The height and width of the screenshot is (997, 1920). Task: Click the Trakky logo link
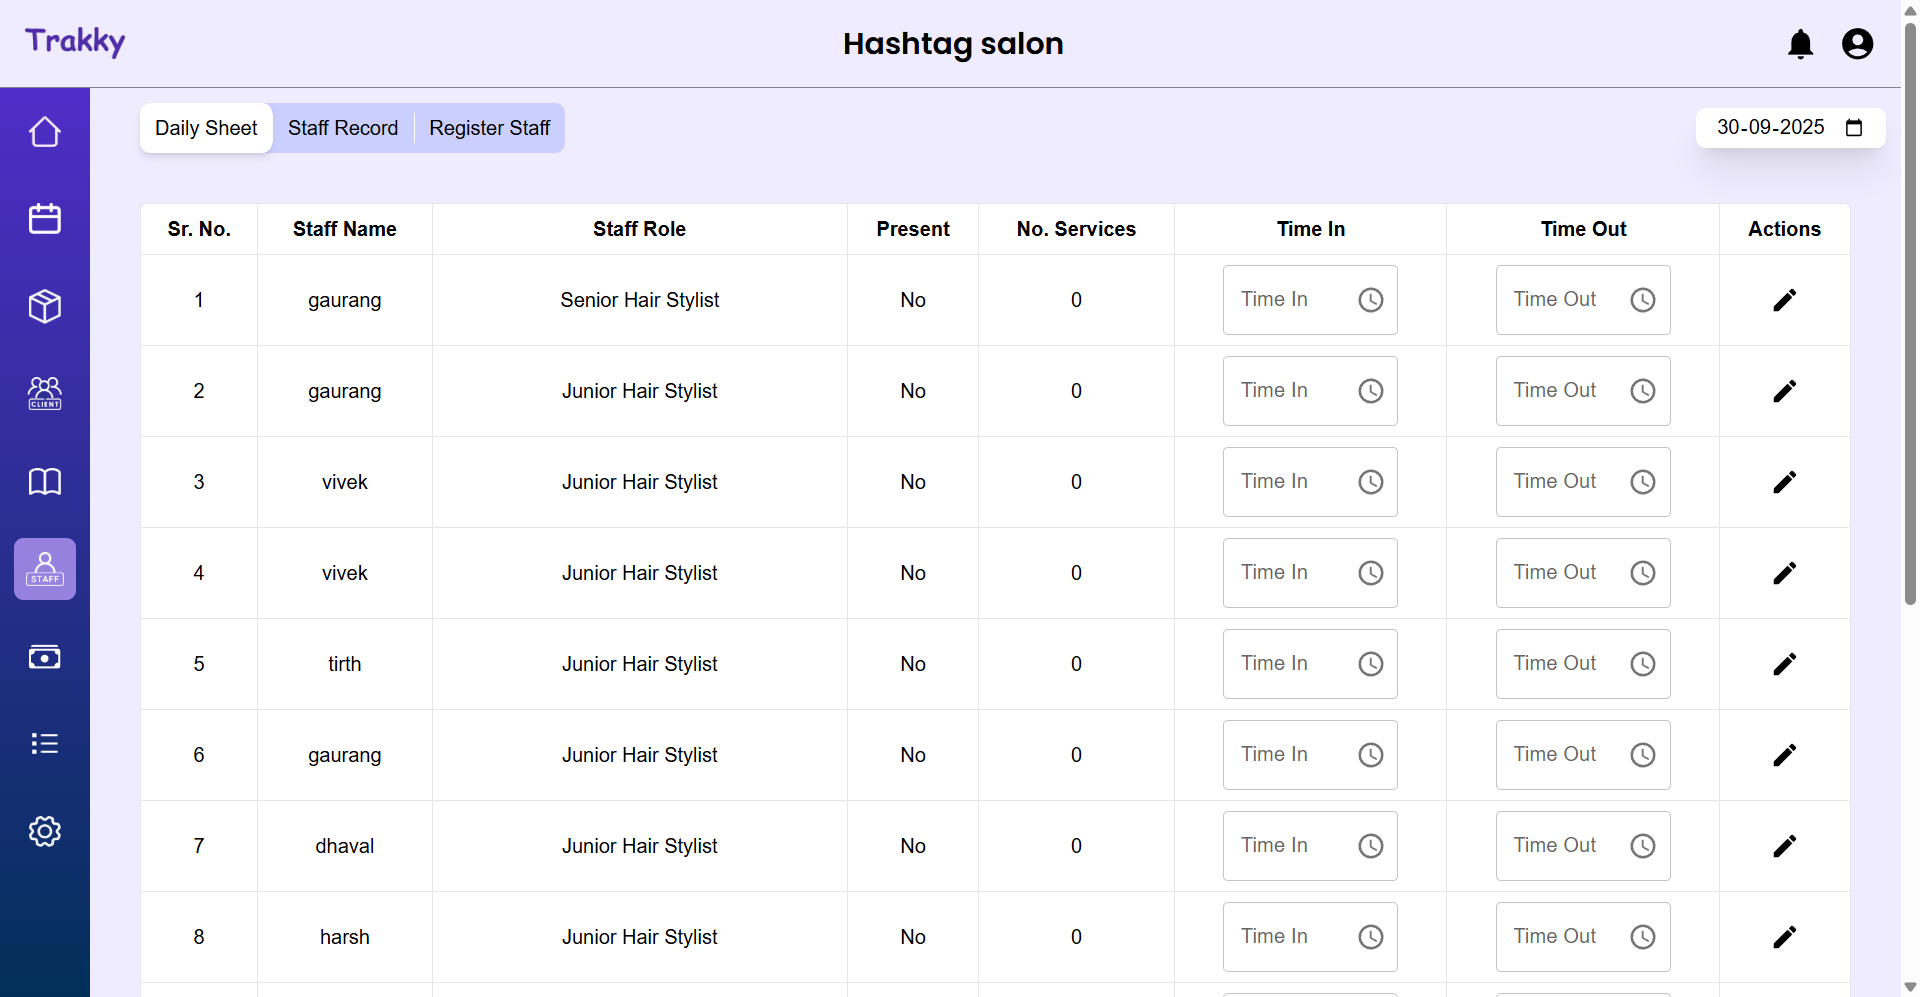tap(75, 42)
